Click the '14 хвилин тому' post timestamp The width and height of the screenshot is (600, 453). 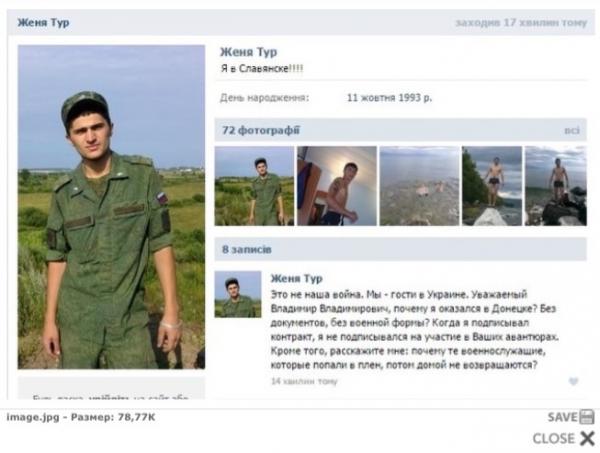304,381
